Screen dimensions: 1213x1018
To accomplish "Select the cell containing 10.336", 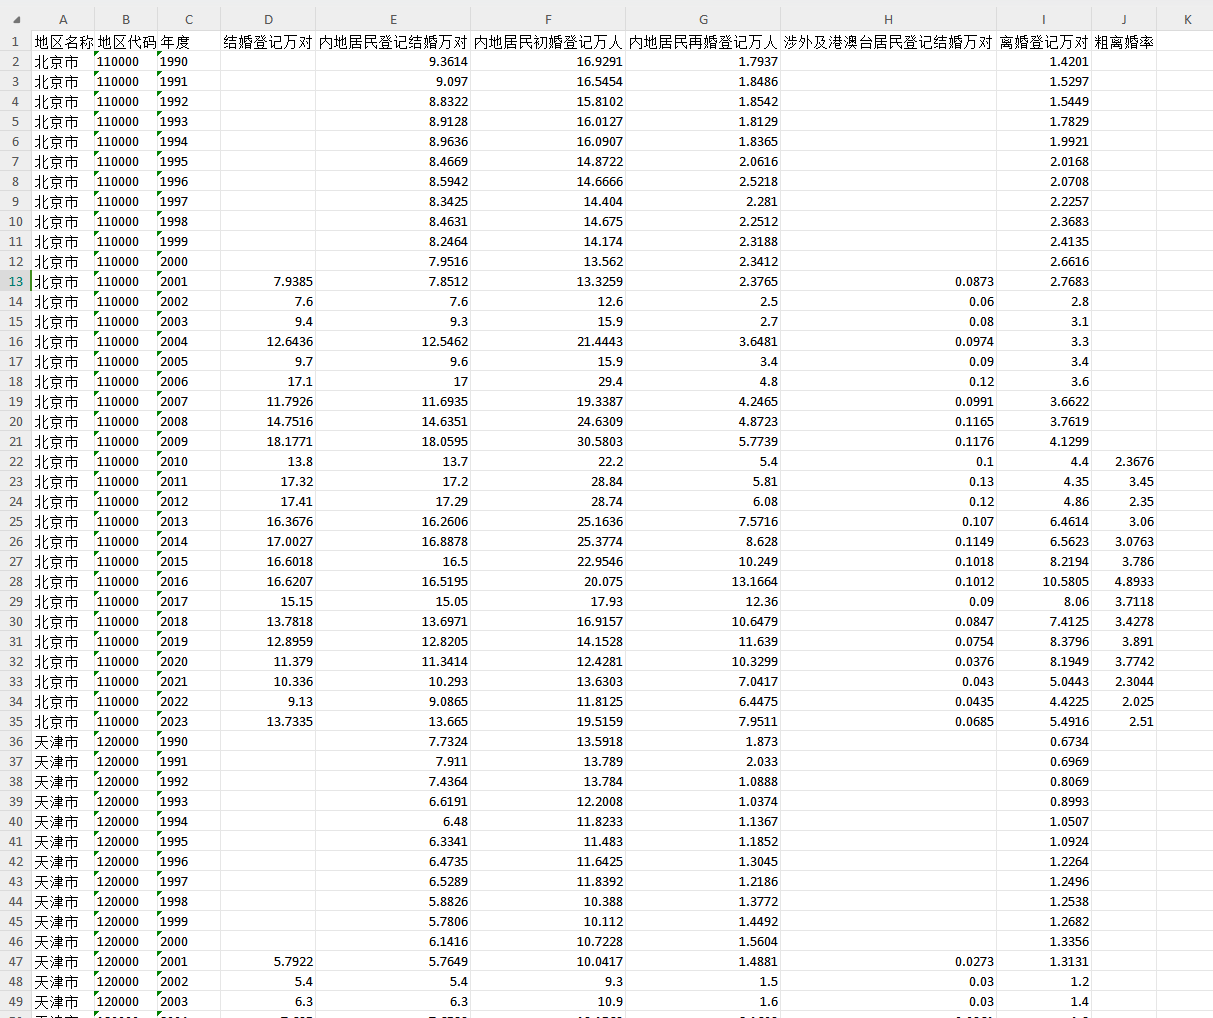I will 268,681.
